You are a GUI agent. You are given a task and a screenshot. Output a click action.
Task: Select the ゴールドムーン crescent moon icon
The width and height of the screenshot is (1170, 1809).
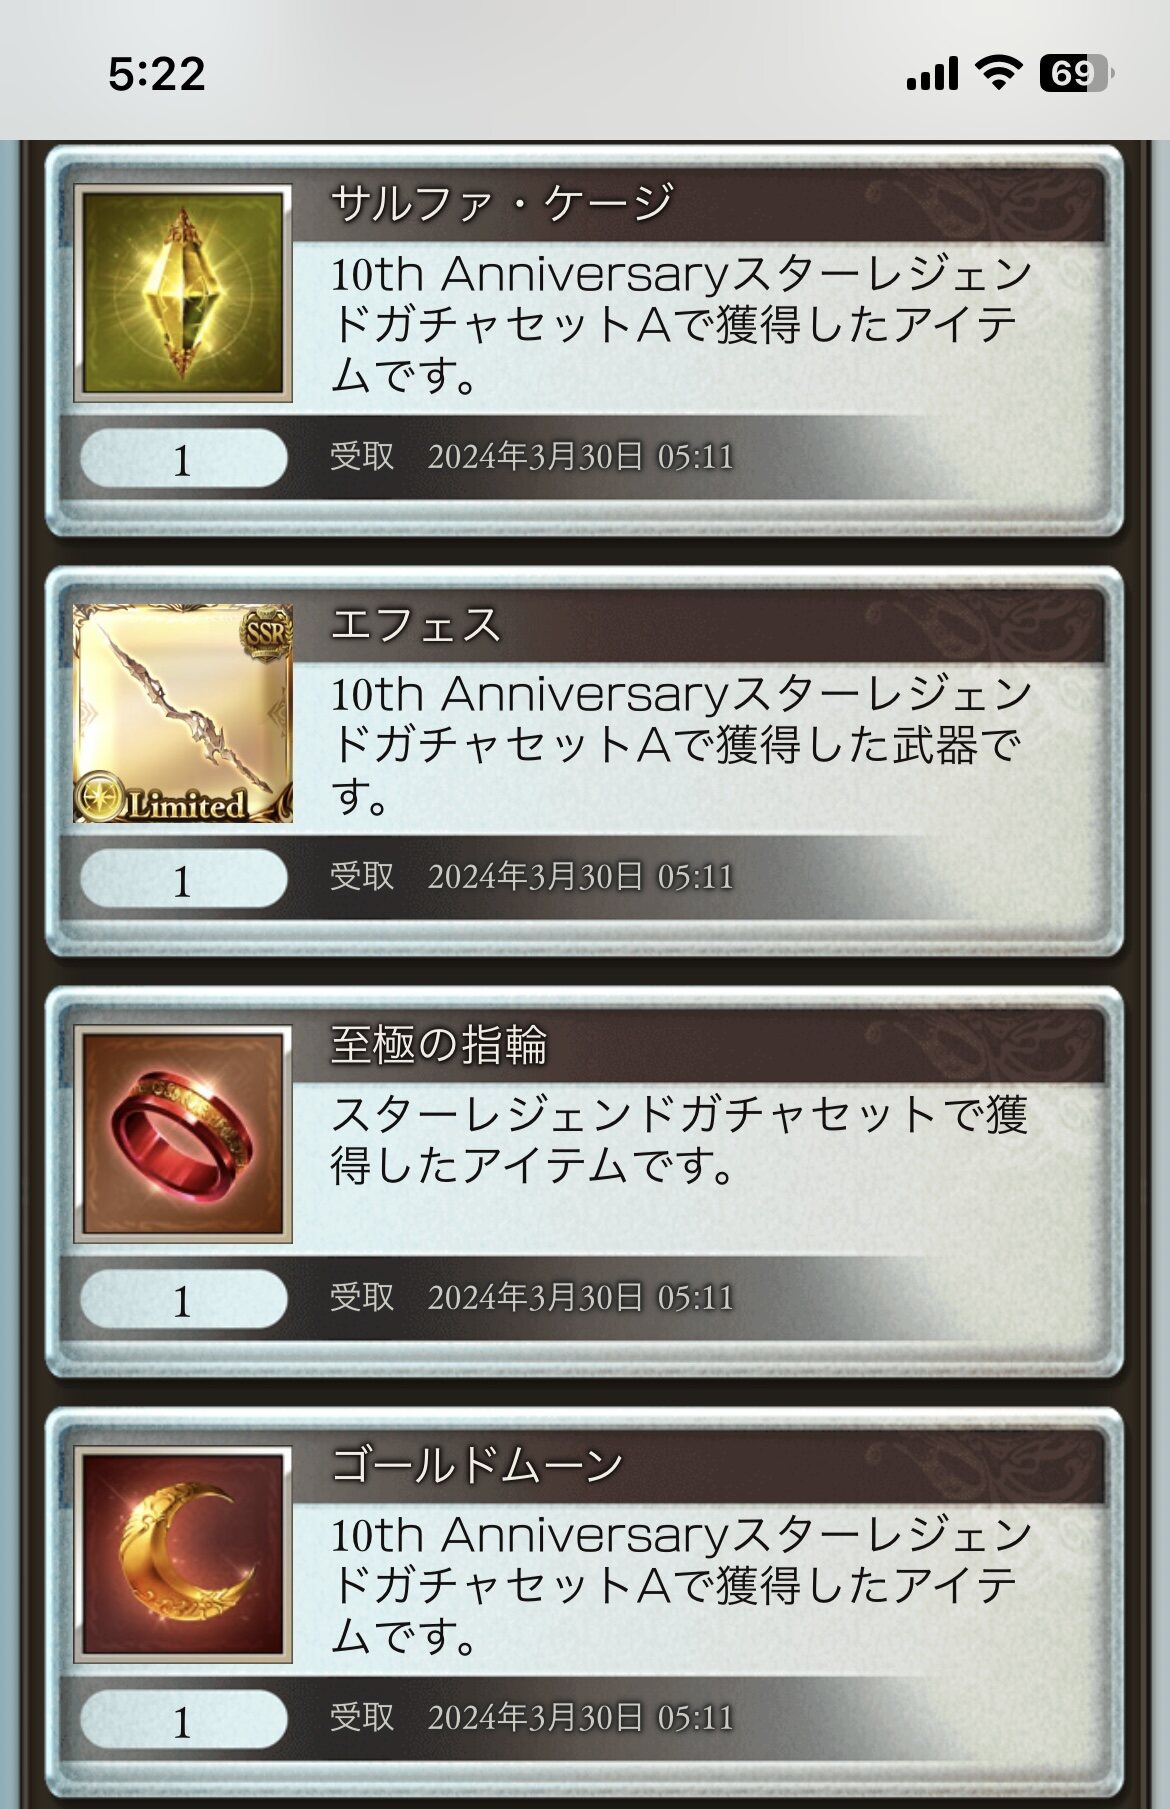(x=183, y=1555)
